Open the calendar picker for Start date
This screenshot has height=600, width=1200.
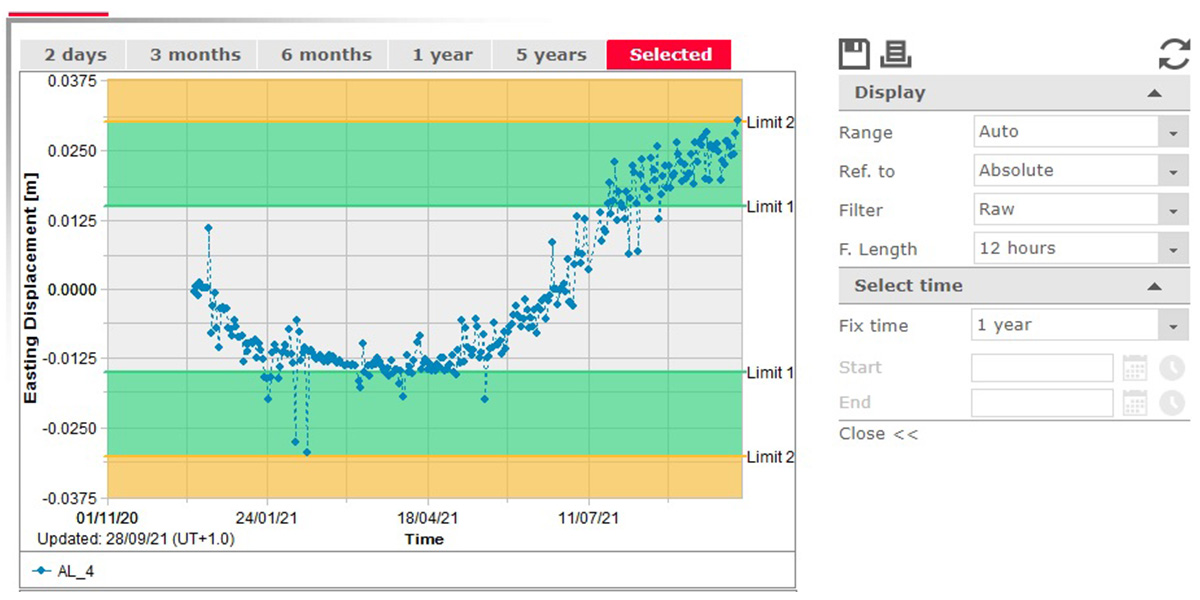pos(1135,368)
